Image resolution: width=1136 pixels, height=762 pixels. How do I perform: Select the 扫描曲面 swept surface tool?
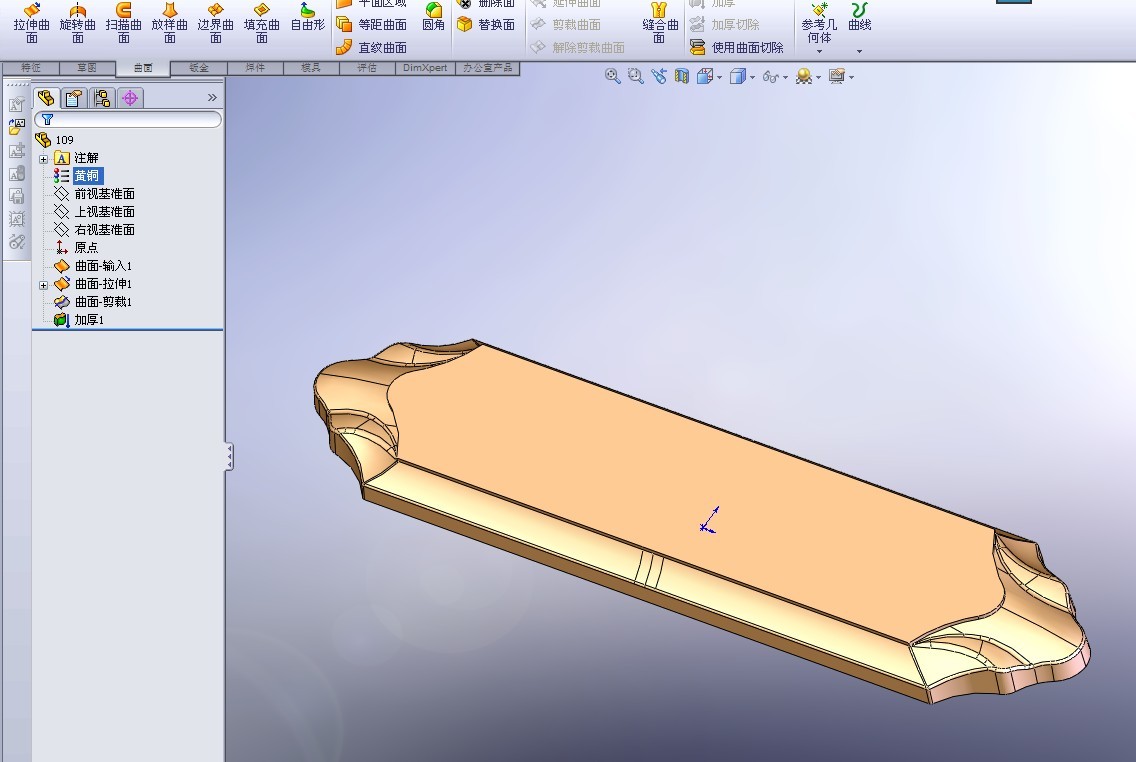click(124, 23)
